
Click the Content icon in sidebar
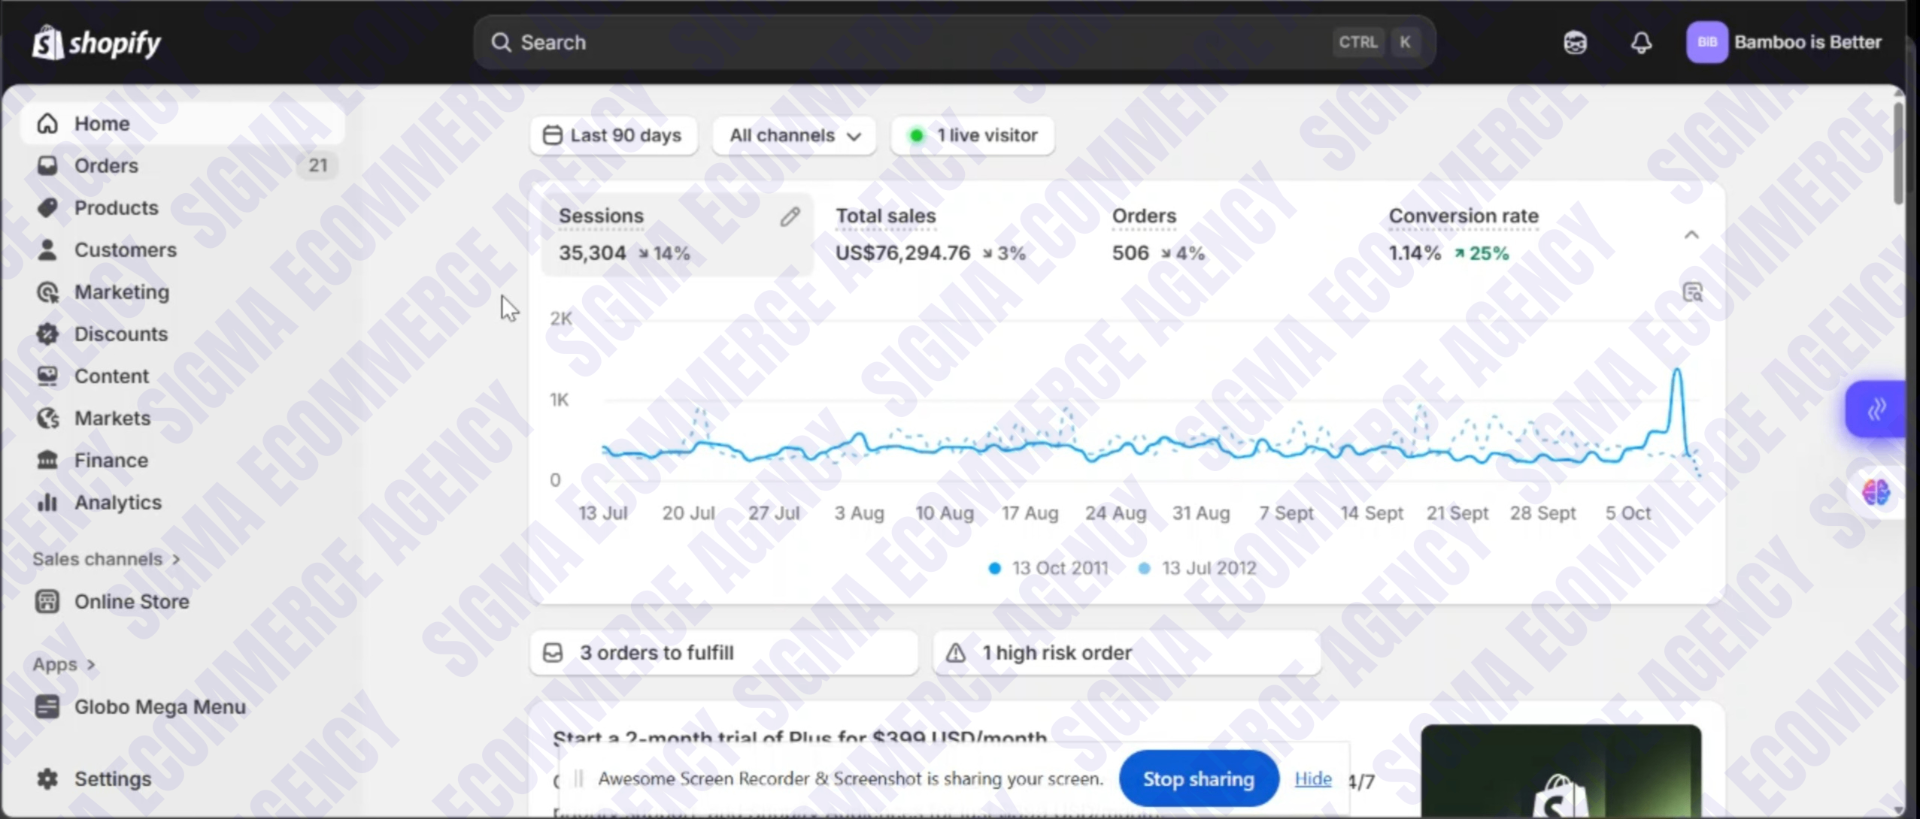(x=47, y=376)
